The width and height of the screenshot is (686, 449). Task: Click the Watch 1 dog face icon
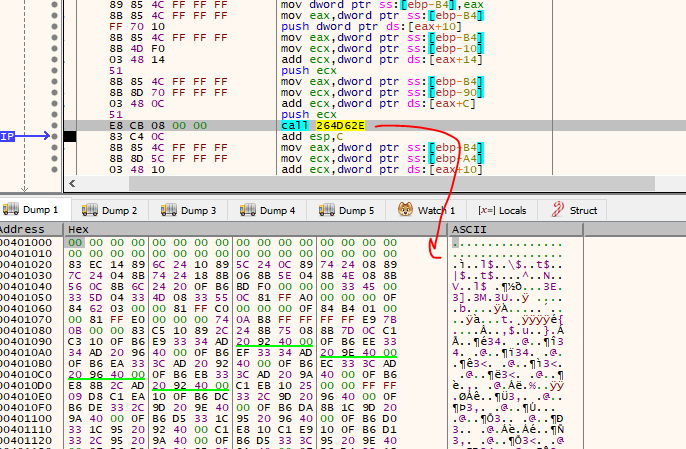tap(405, 210)
